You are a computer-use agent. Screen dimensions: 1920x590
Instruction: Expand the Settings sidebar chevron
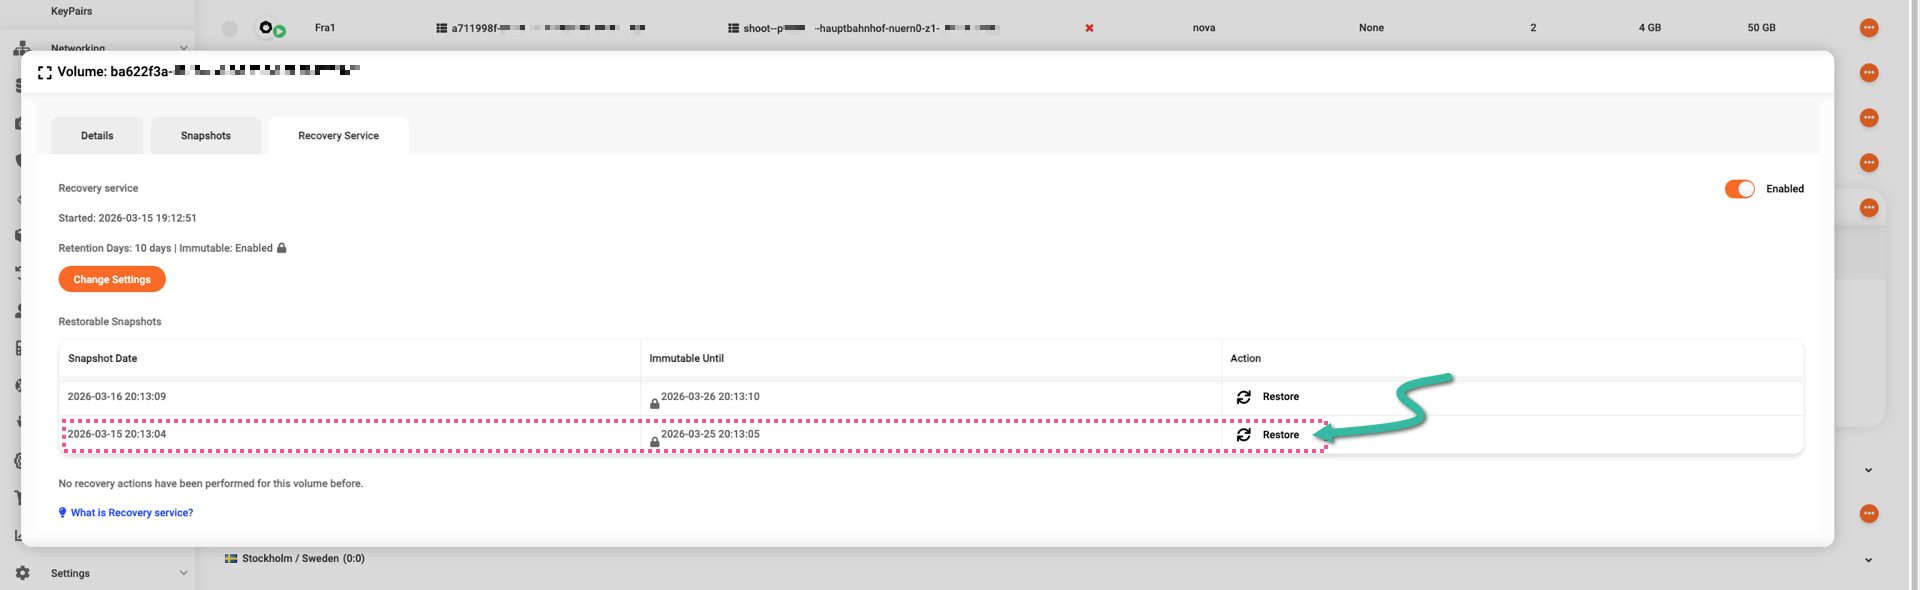point(183,573)
